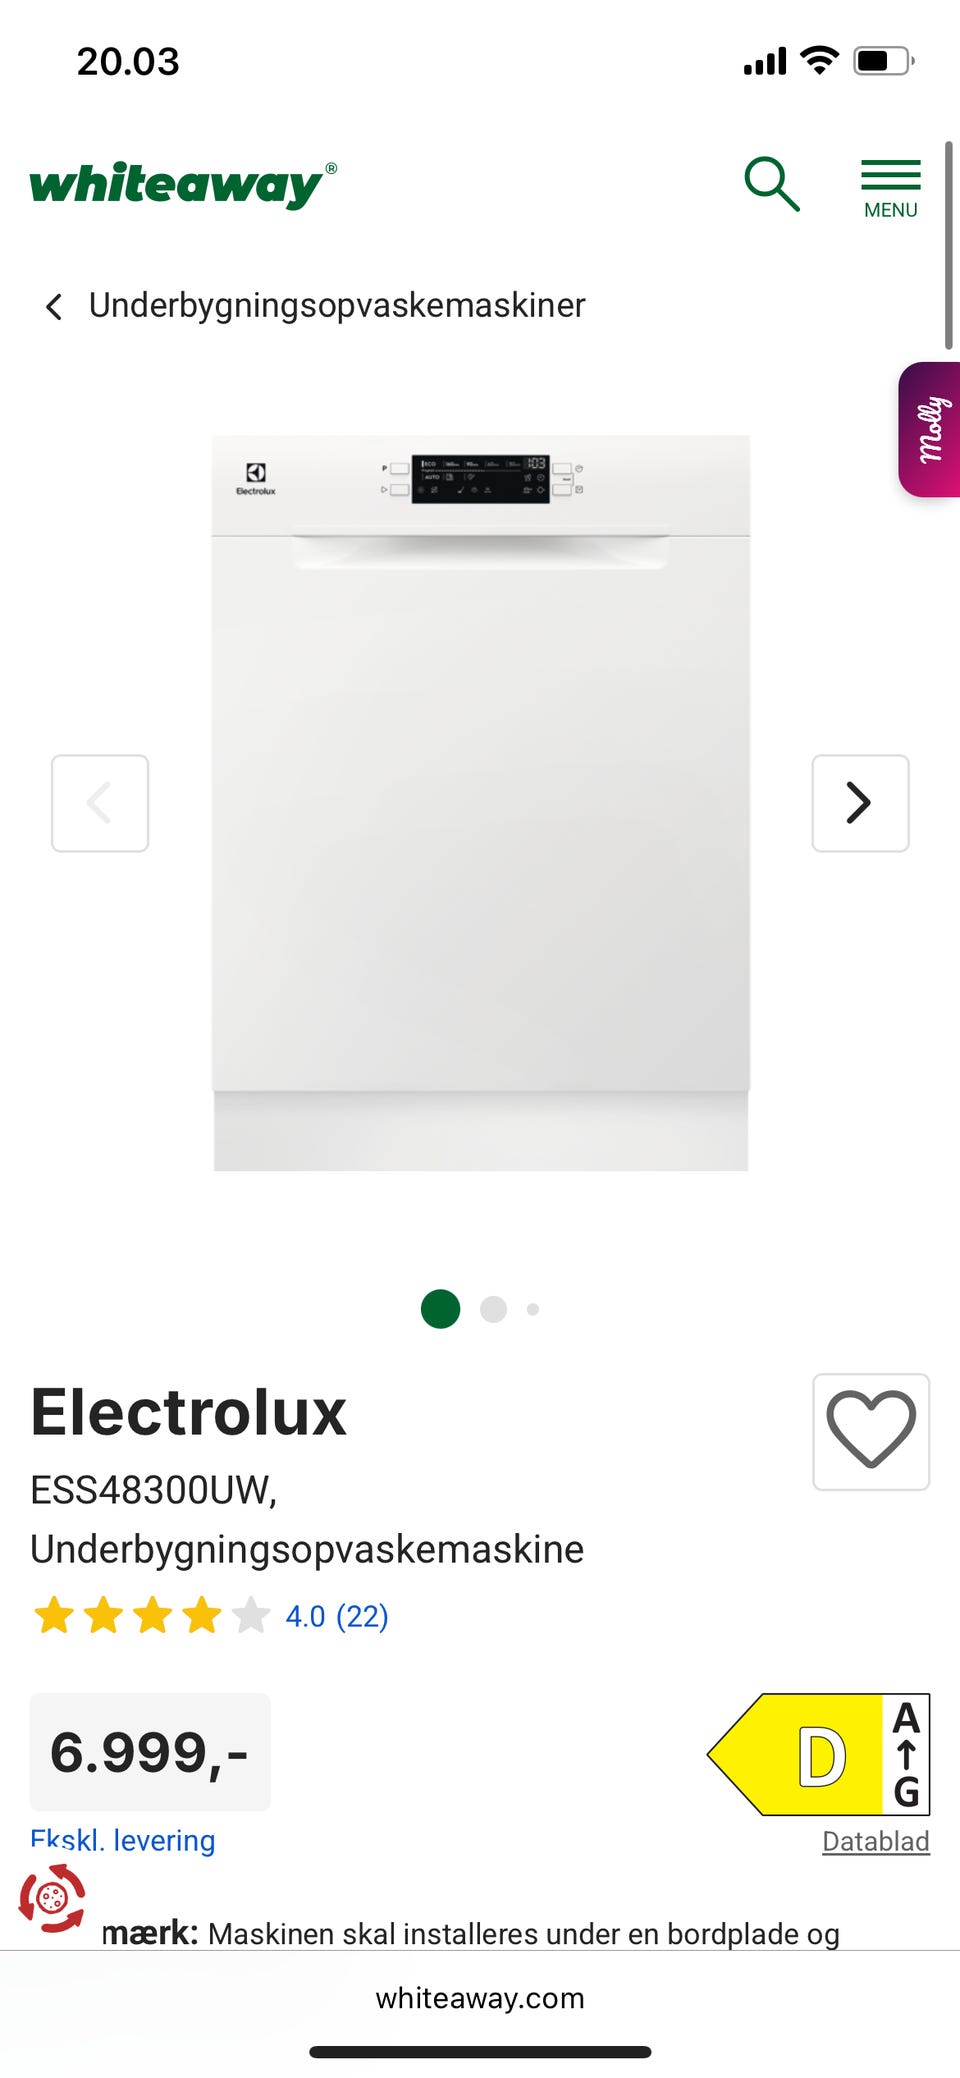This screenshot has width=960, height=2078.
Task: Open the Molly side tab
Action: point(929,430)
